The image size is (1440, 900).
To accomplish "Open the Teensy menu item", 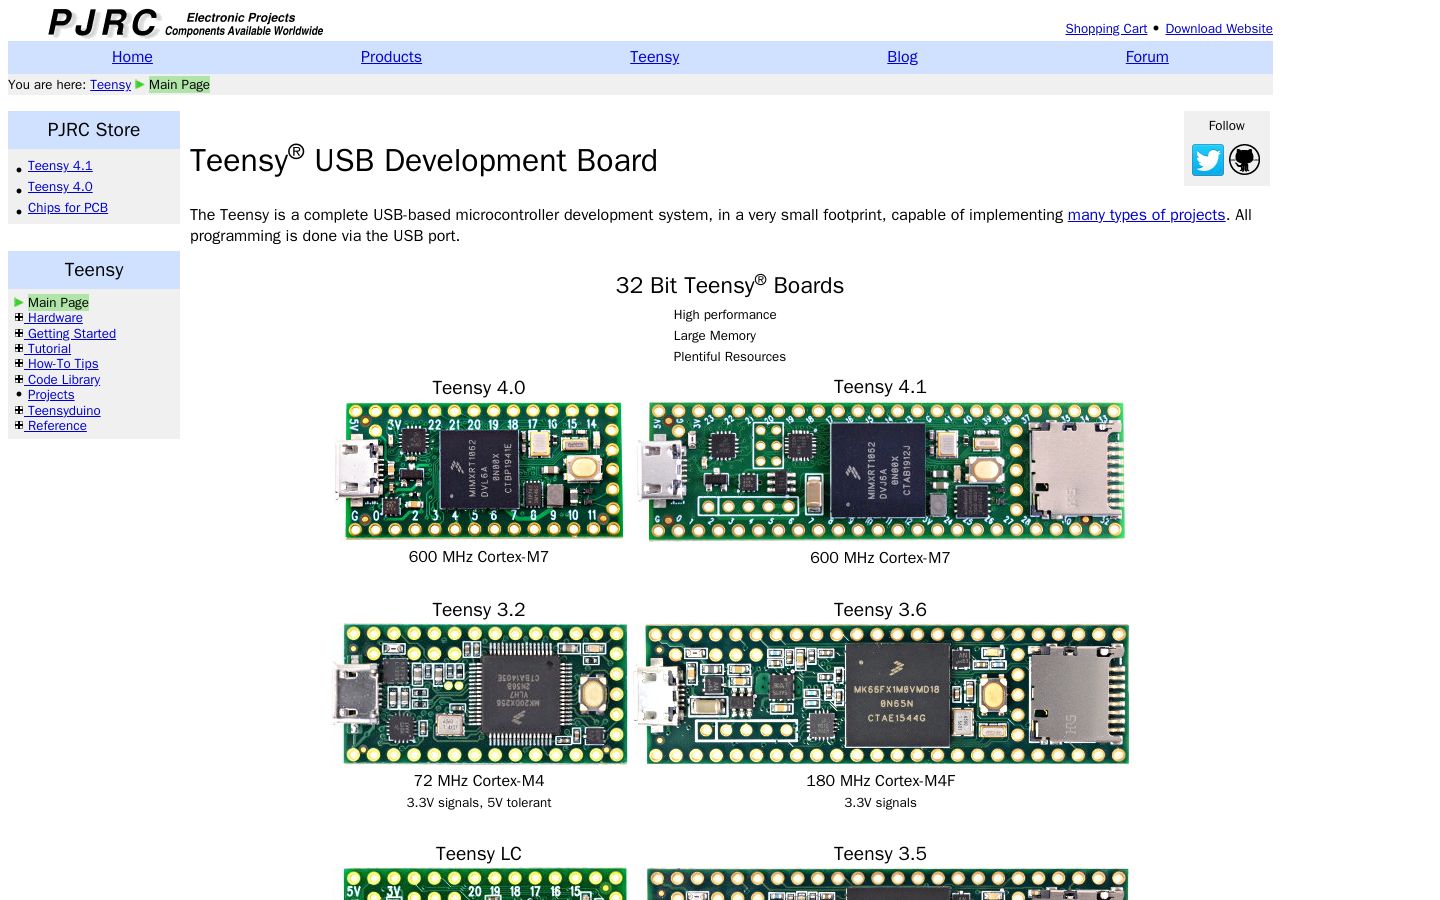I will coord(654,57).
